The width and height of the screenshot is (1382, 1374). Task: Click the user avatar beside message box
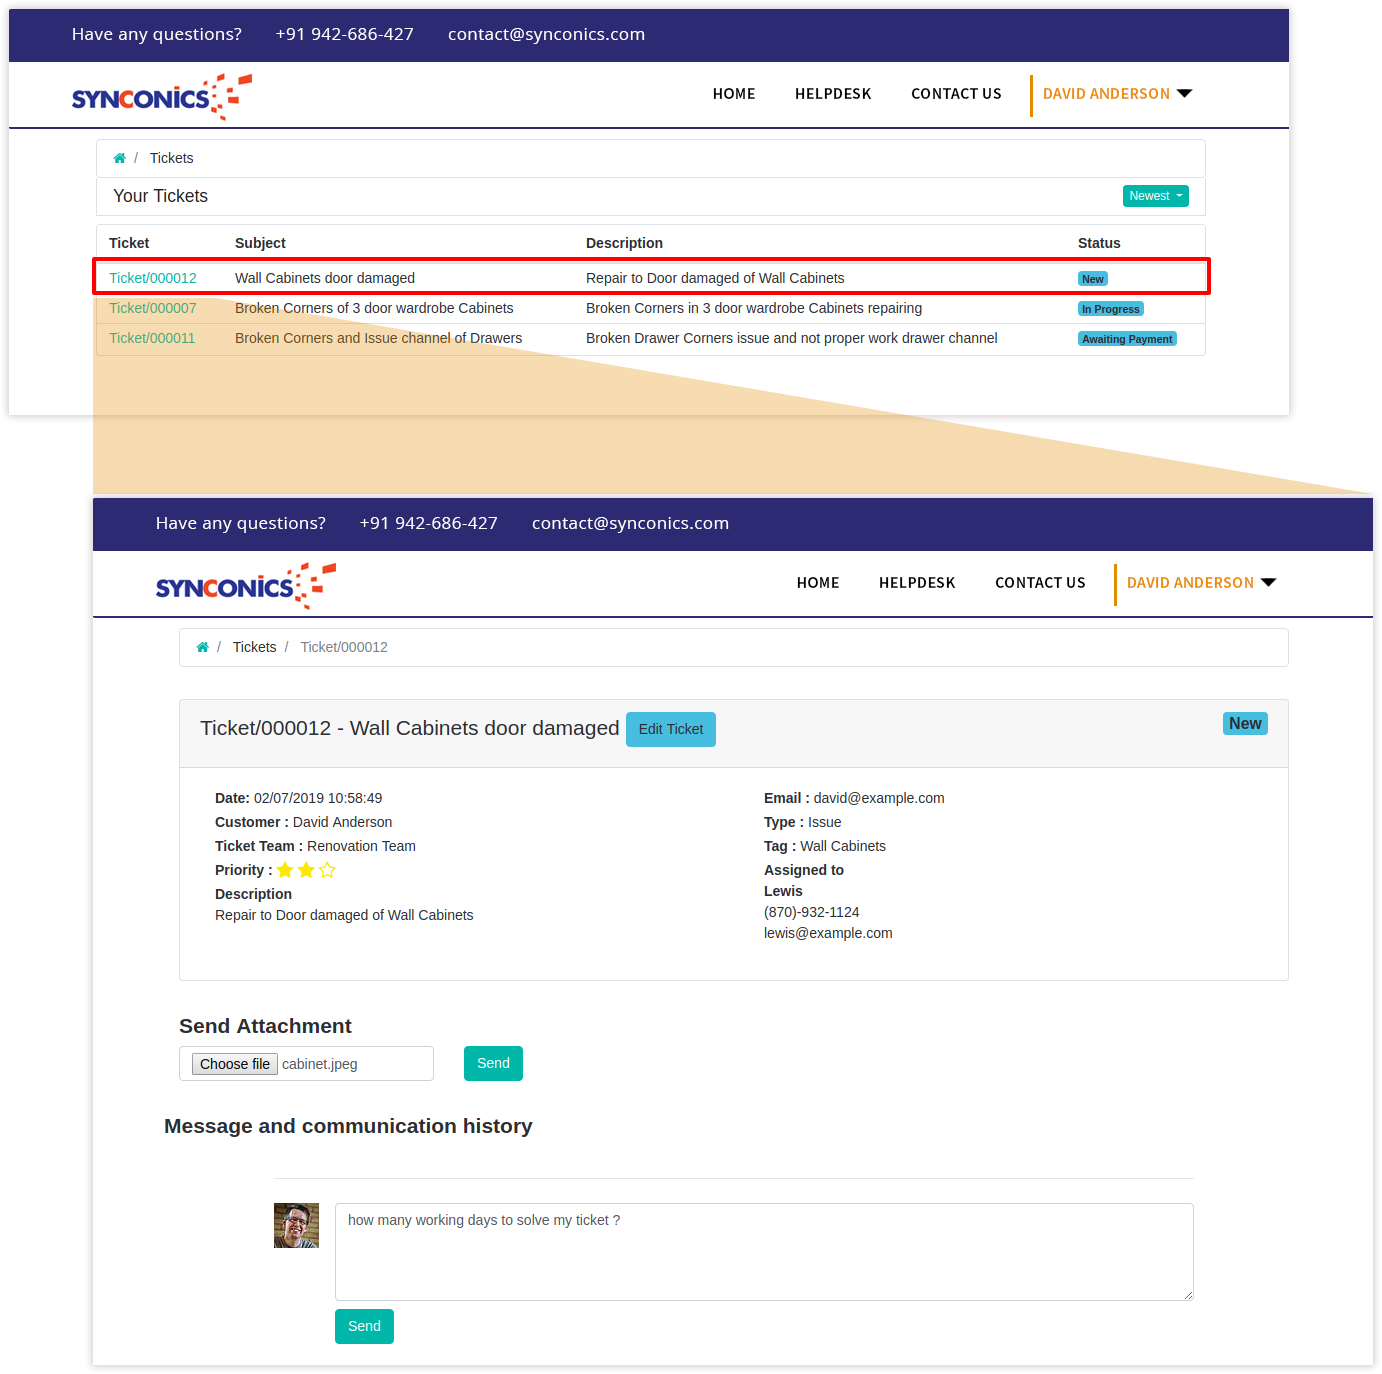(296, 1225)
